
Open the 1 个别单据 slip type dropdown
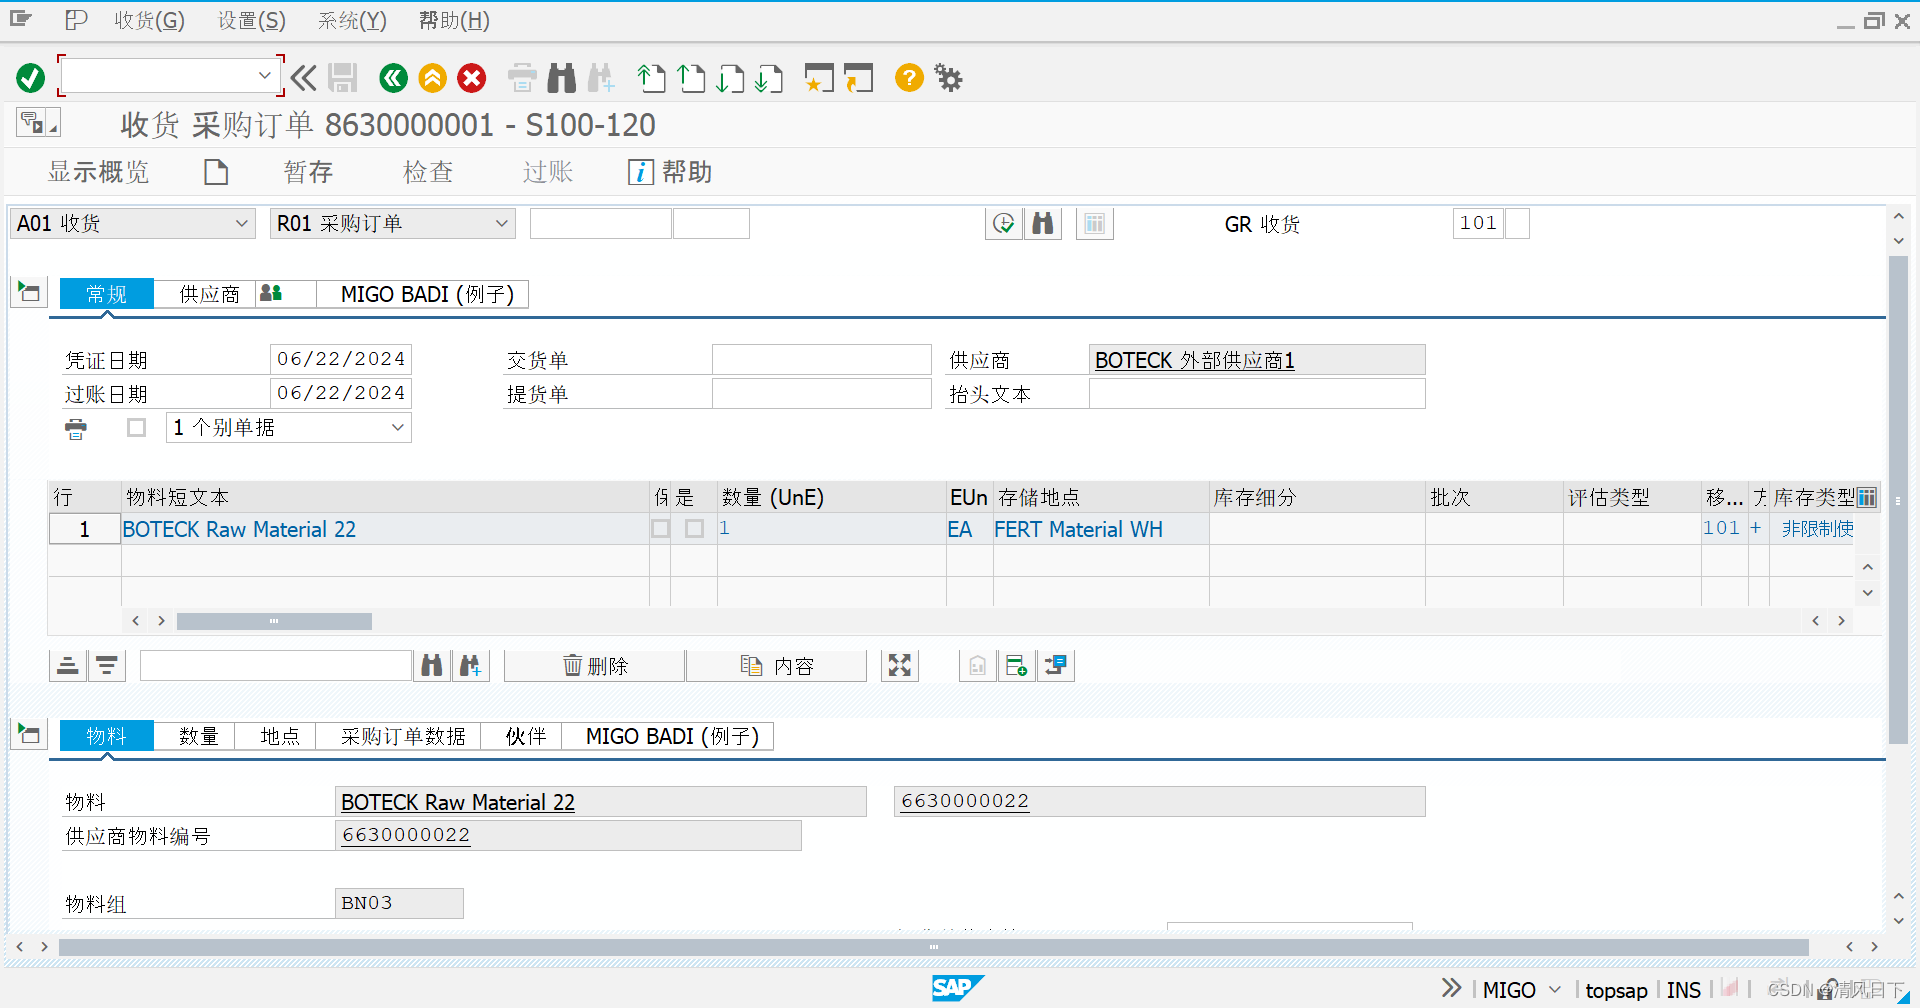(x=398, y=428)
